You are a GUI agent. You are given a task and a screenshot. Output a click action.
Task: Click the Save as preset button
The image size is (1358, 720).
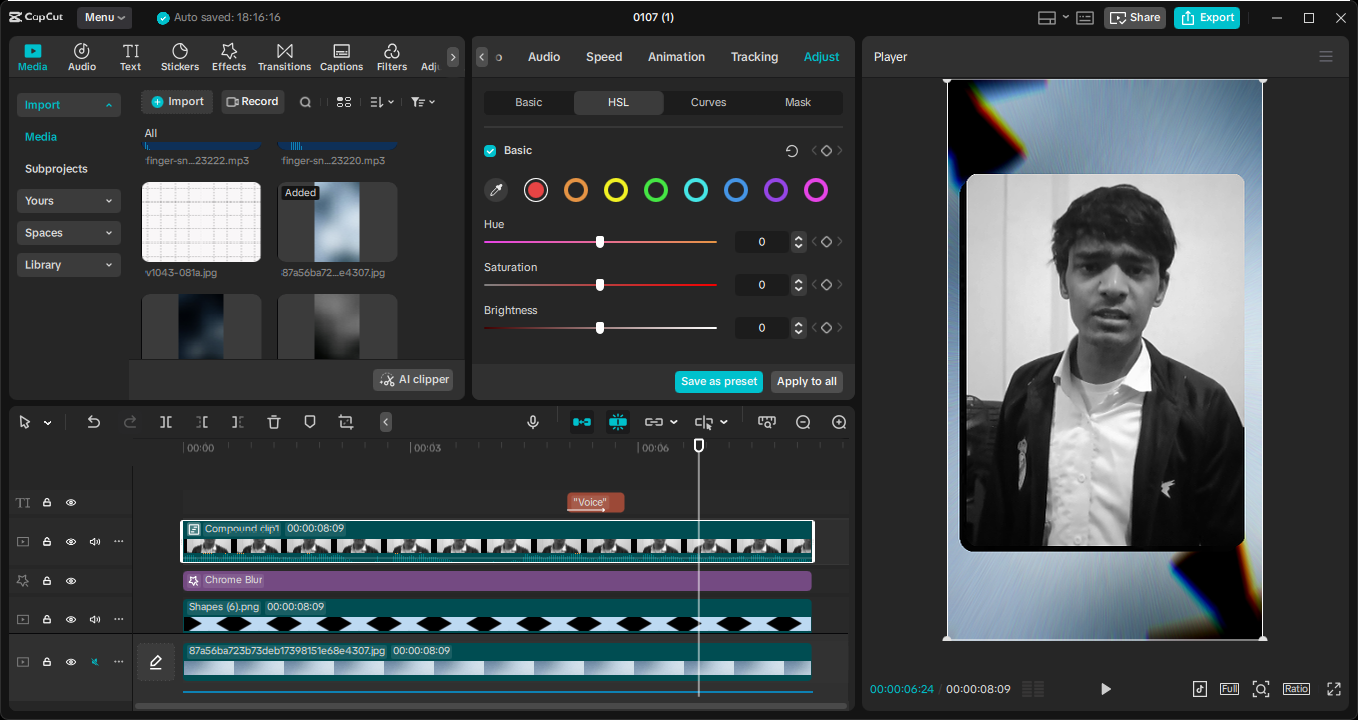click(718, 382)
